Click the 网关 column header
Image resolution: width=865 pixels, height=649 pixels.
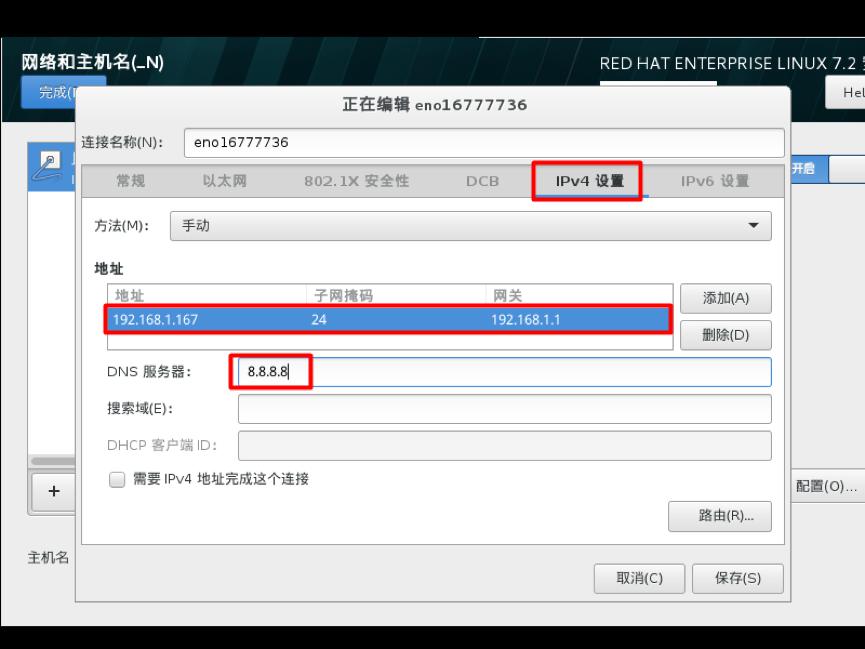pyautogui.click(x=579, y=296)
